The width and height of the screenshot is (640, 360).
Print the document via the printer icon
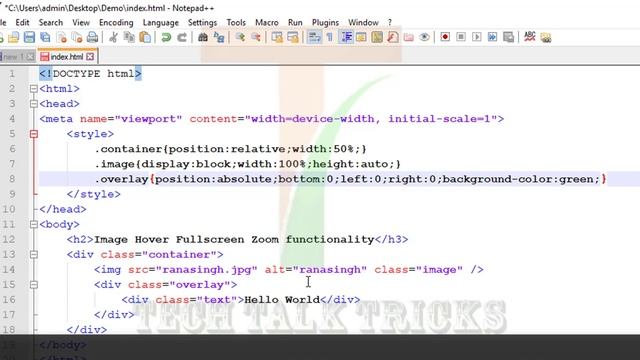click(x=93, y=38)
